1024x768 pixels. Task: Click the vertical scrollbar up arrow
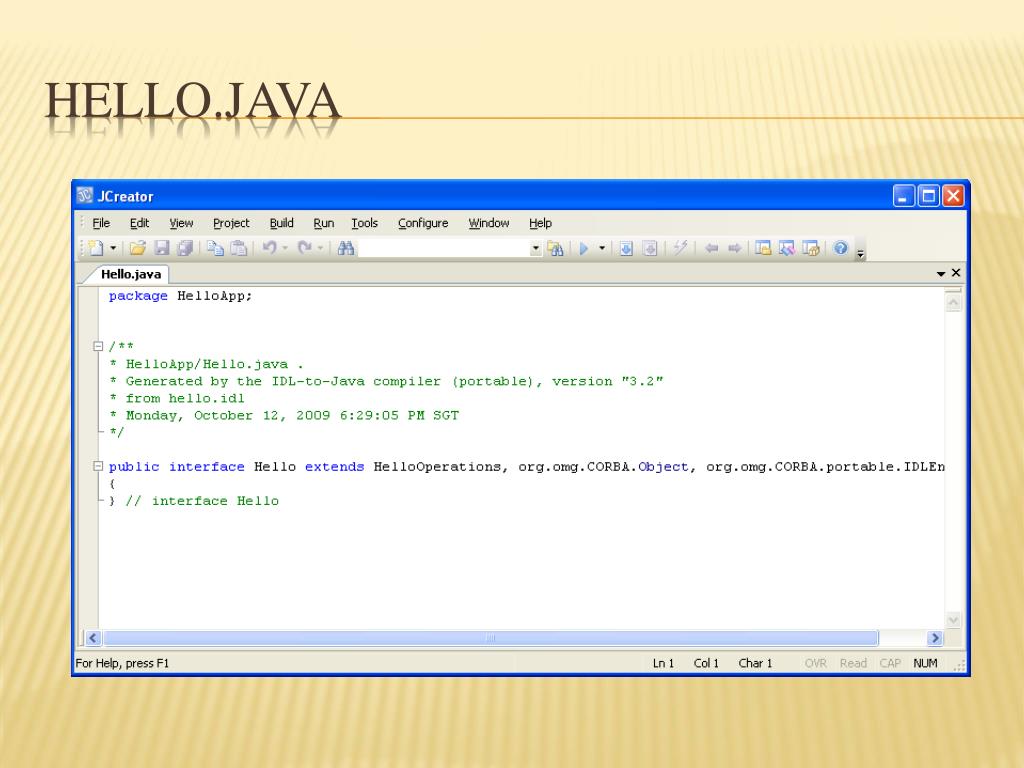[x=953, y=302]
